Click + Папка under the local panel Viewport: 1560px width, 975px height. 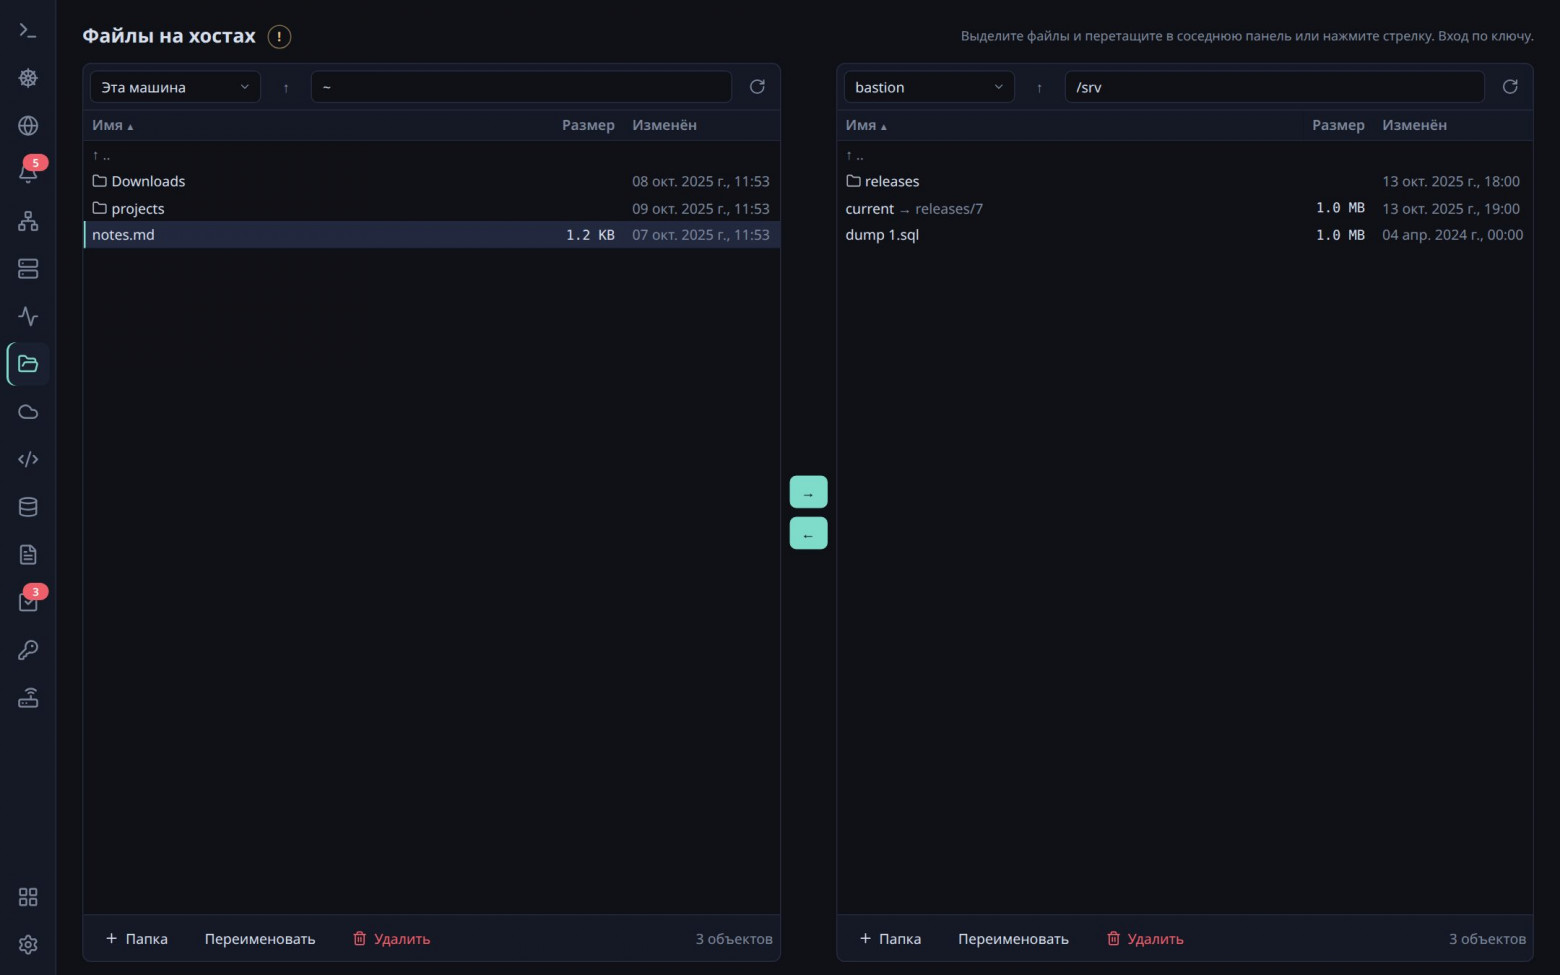point(137,939)
